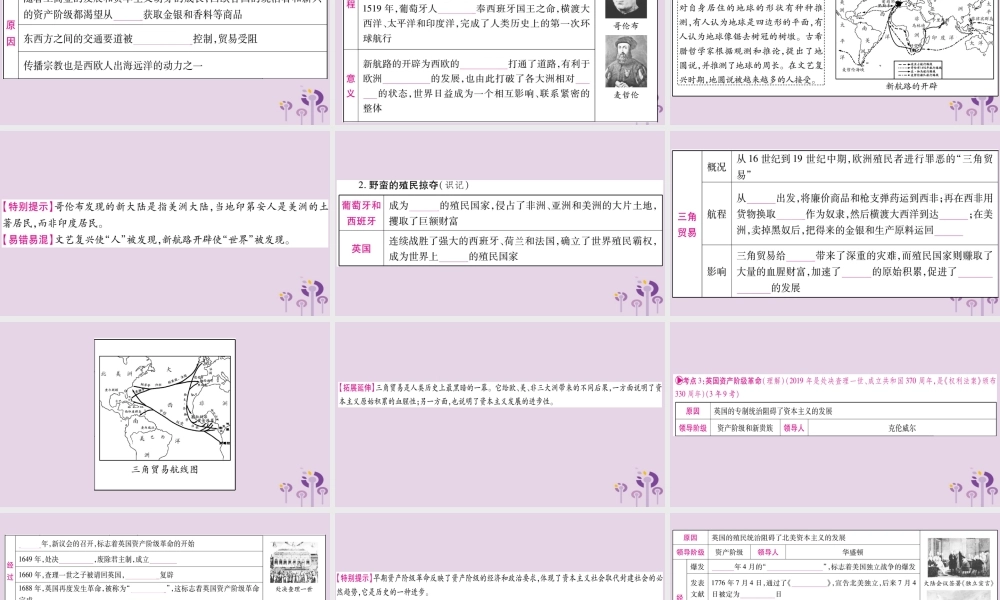Viewport: 1000px width, 600px height.
Task: Click the 【特别提示】 note about 哥伦布发现的新大陆
Action: [x=165, y=215]
